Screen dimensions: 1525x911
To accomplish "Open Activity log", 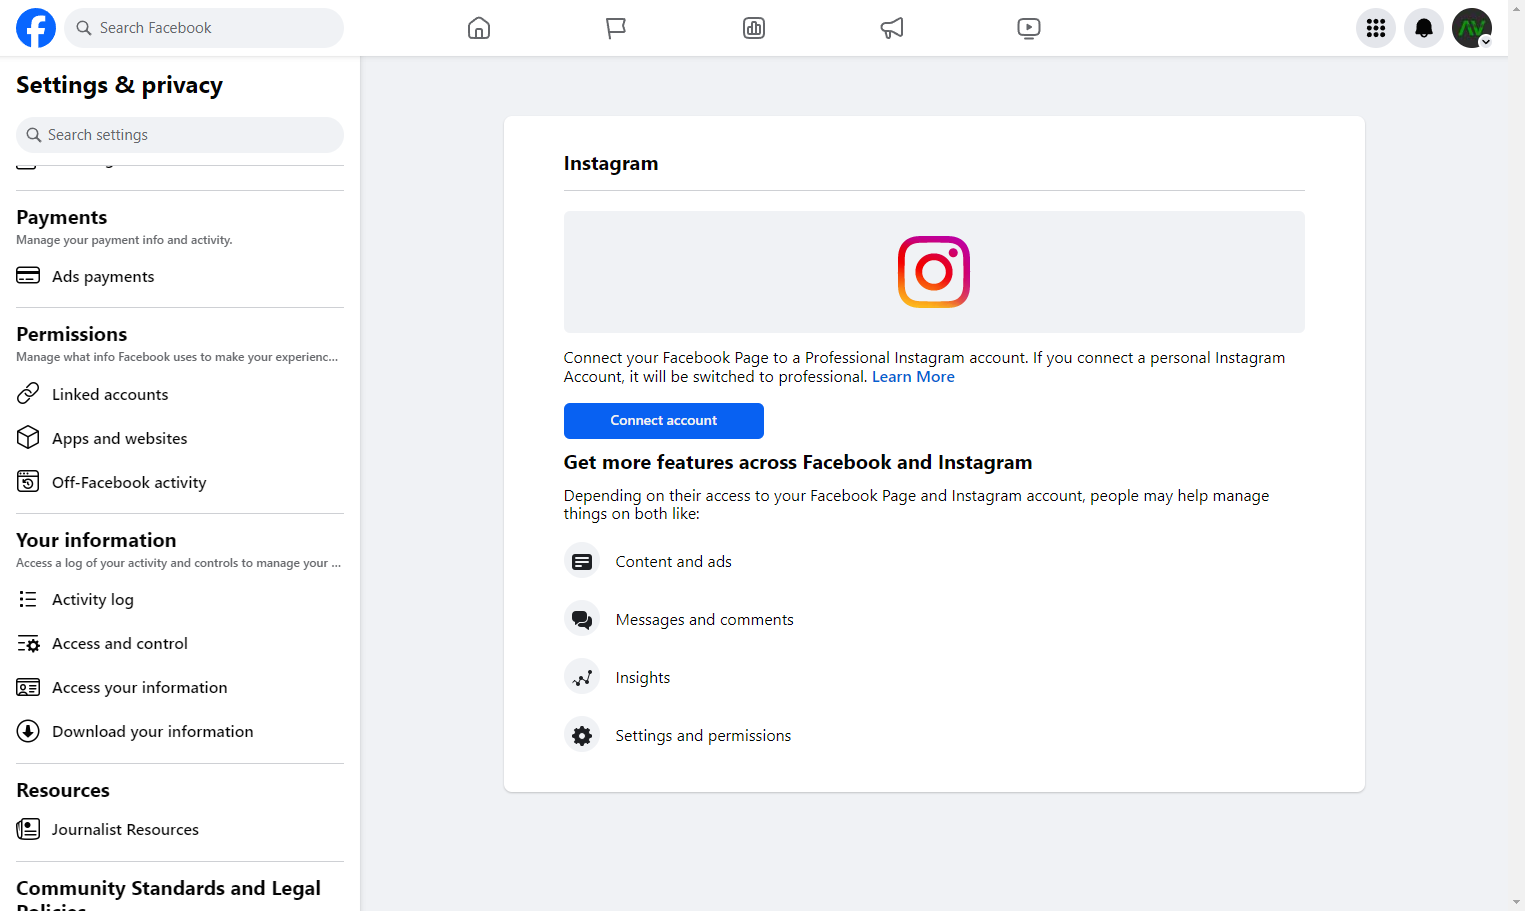I will pos(180,599).
